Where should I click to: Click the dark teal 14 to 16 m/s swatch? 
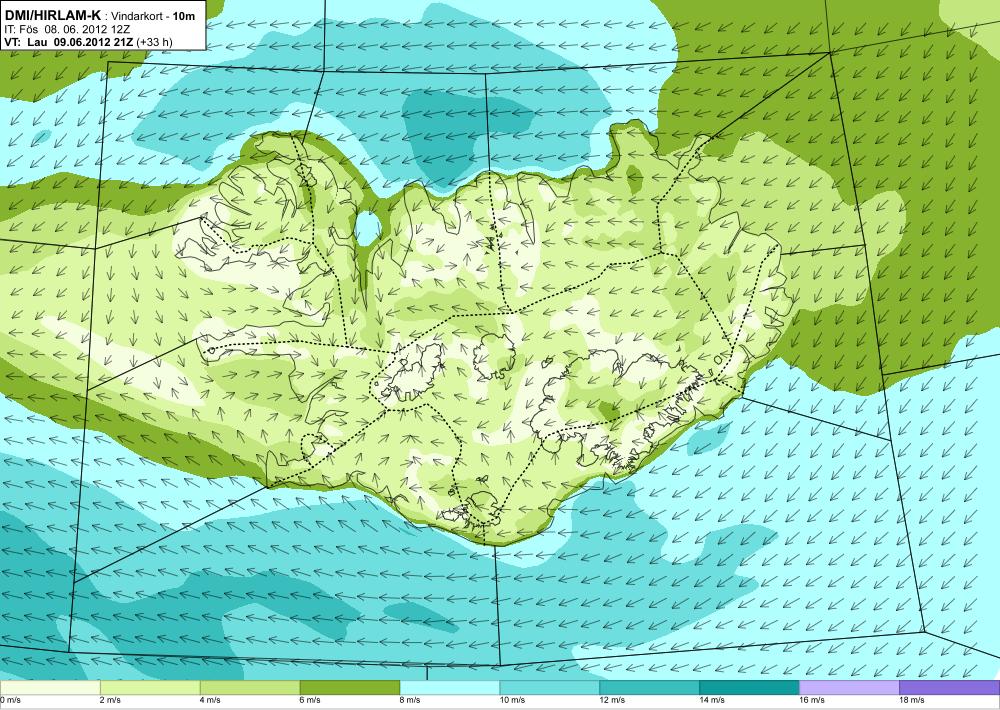[749, 688]
